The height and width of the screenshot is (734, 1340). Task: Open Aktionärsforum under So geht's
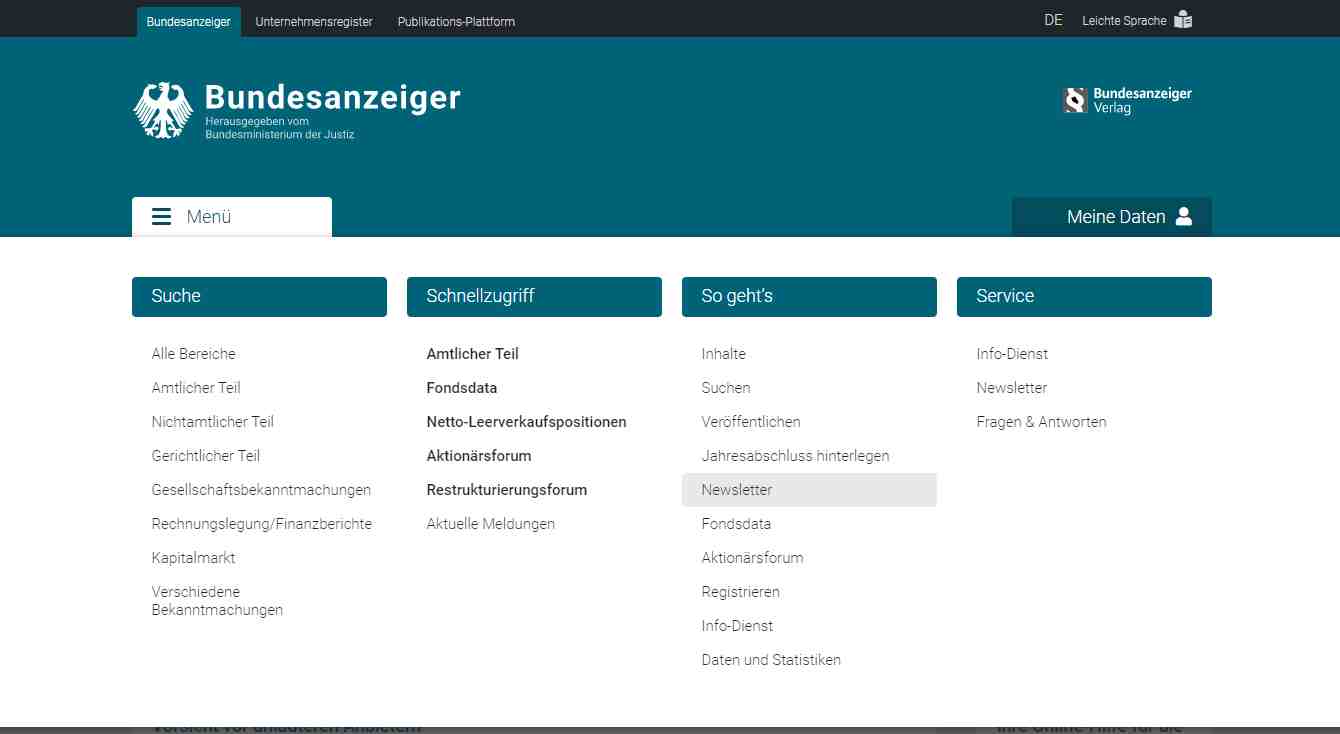[753, 558]
